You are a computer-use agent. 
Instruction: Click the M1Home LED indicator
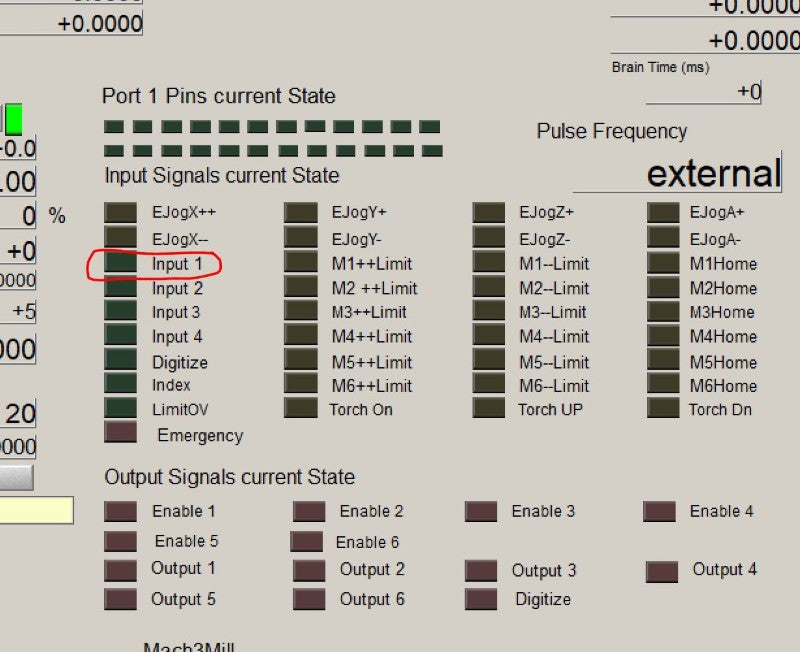pos(663,263)
